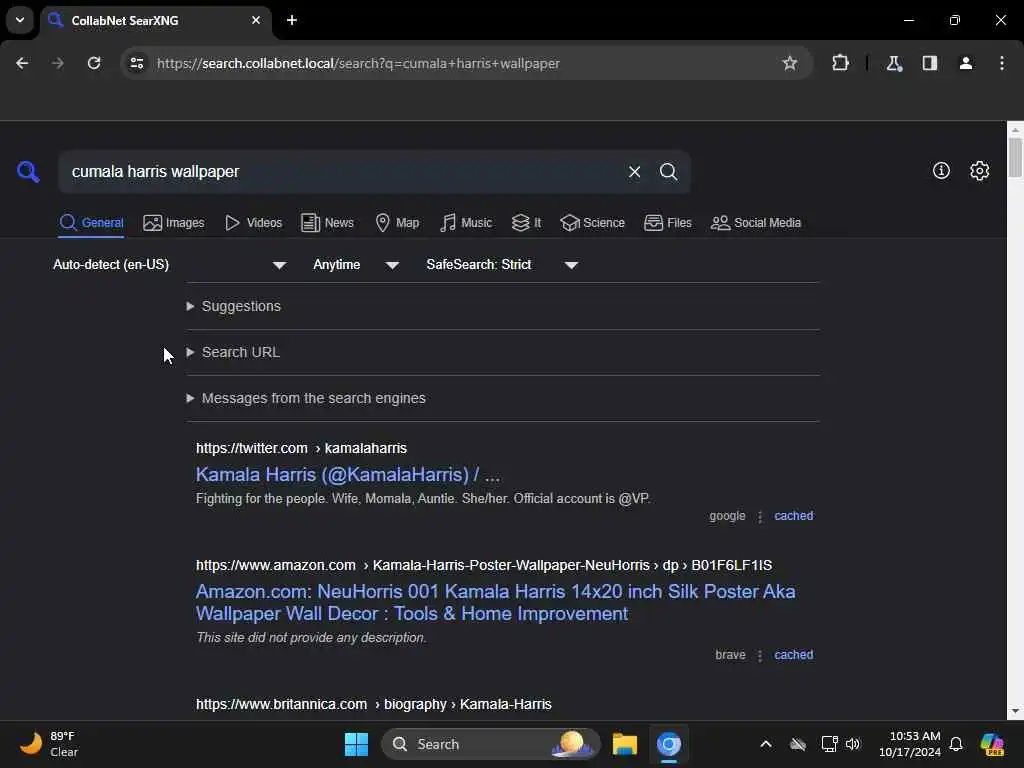This screenshot has height=768, width=1024.
Task: Open weather widget showing 89°F
Action: [x=50, y=744]
